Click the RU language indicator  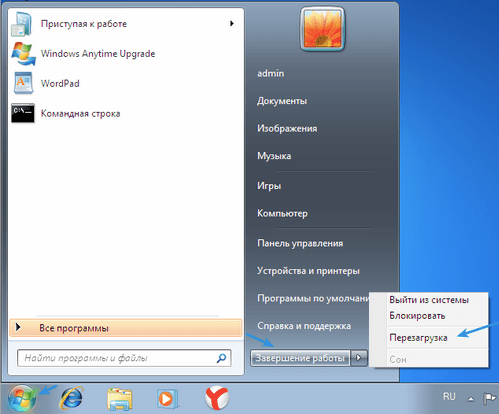coord(449,396)
